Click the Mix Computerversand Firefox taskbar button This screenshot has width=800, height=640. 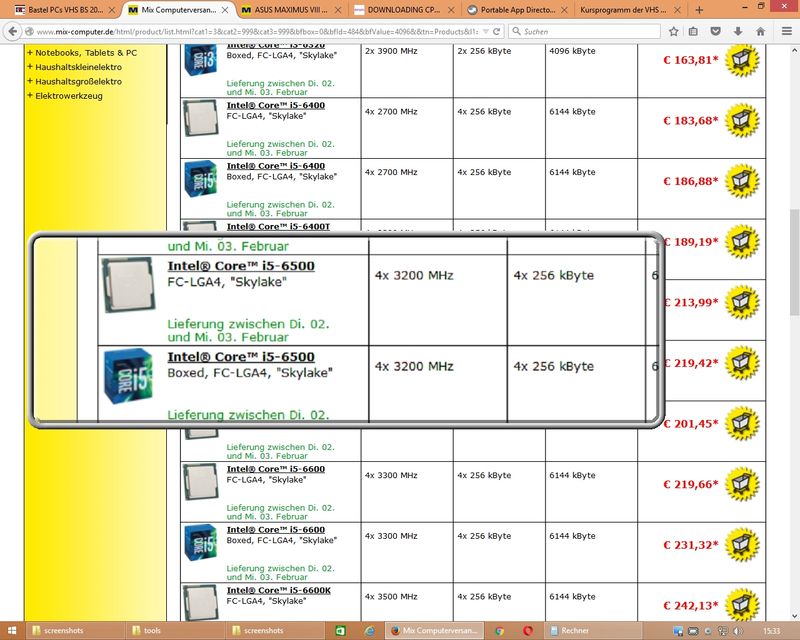click(x=434, y=631)
